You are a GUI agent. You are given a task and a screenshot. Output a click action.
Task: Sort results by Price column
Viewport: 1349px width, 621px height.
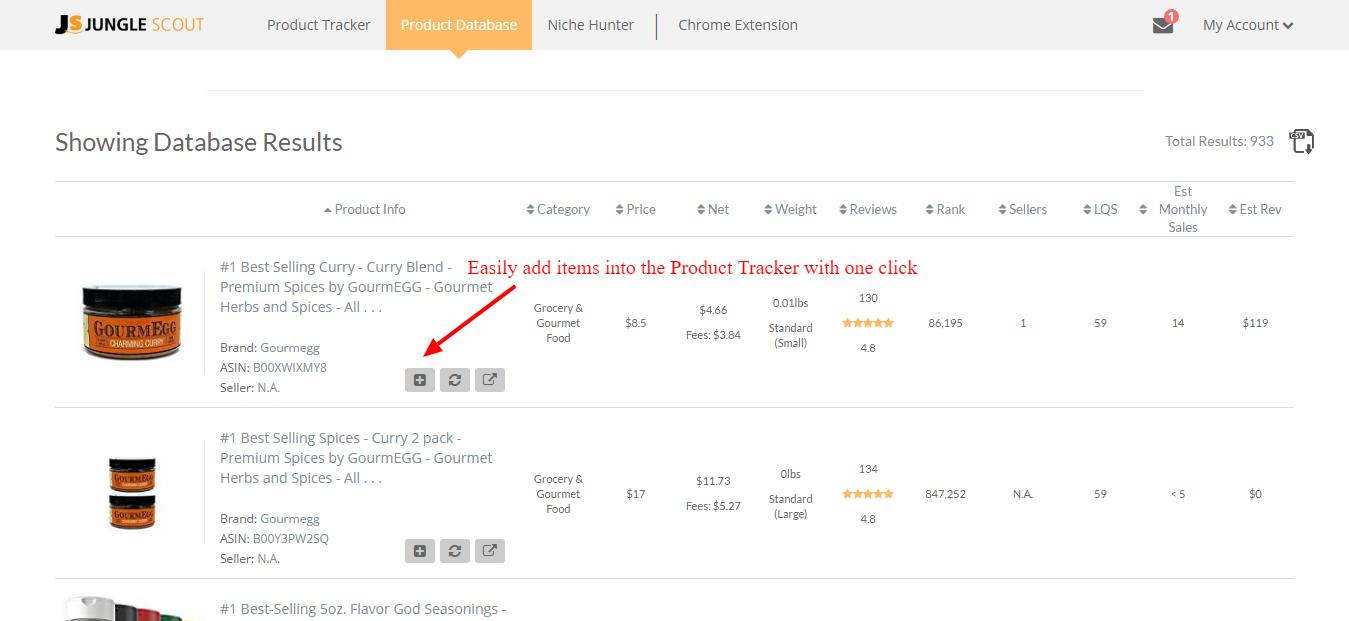[x=636, y=209]
